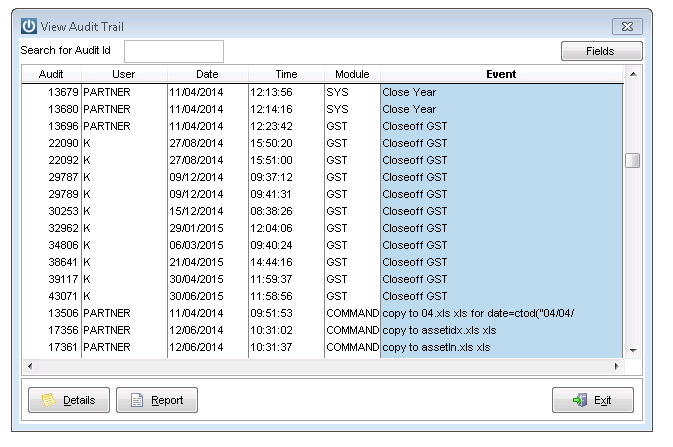
Task: Click the vertical scrollbar down arrow
Action: pos(633,350)
